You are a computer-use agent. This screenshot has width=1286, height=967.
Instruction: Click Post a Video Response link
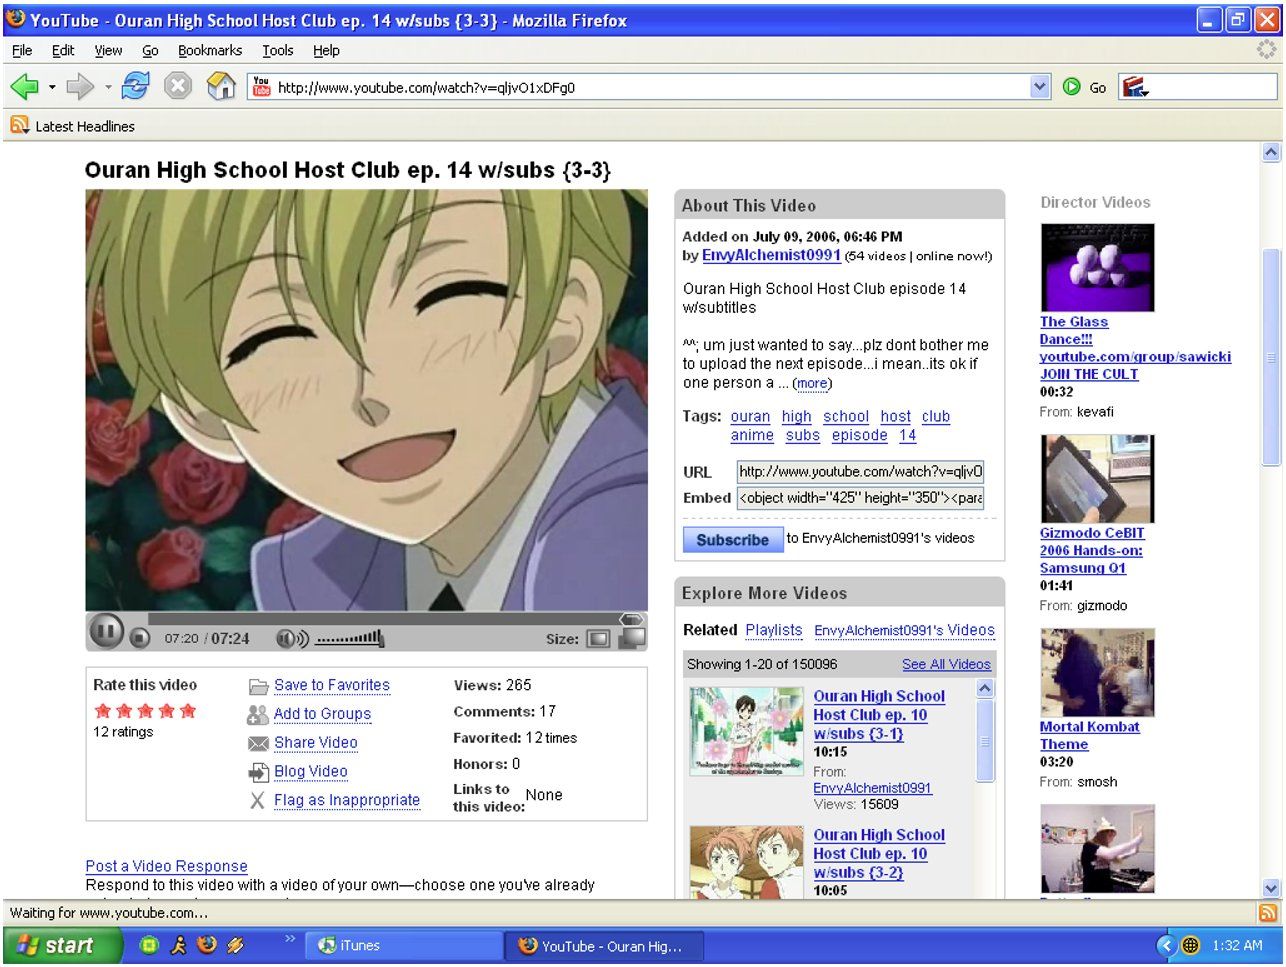pos(166,866)
